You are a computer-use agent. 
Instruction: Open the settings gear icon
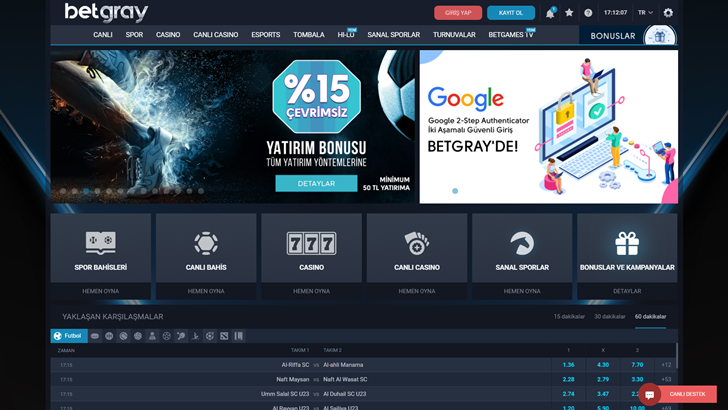pos(668,13)
